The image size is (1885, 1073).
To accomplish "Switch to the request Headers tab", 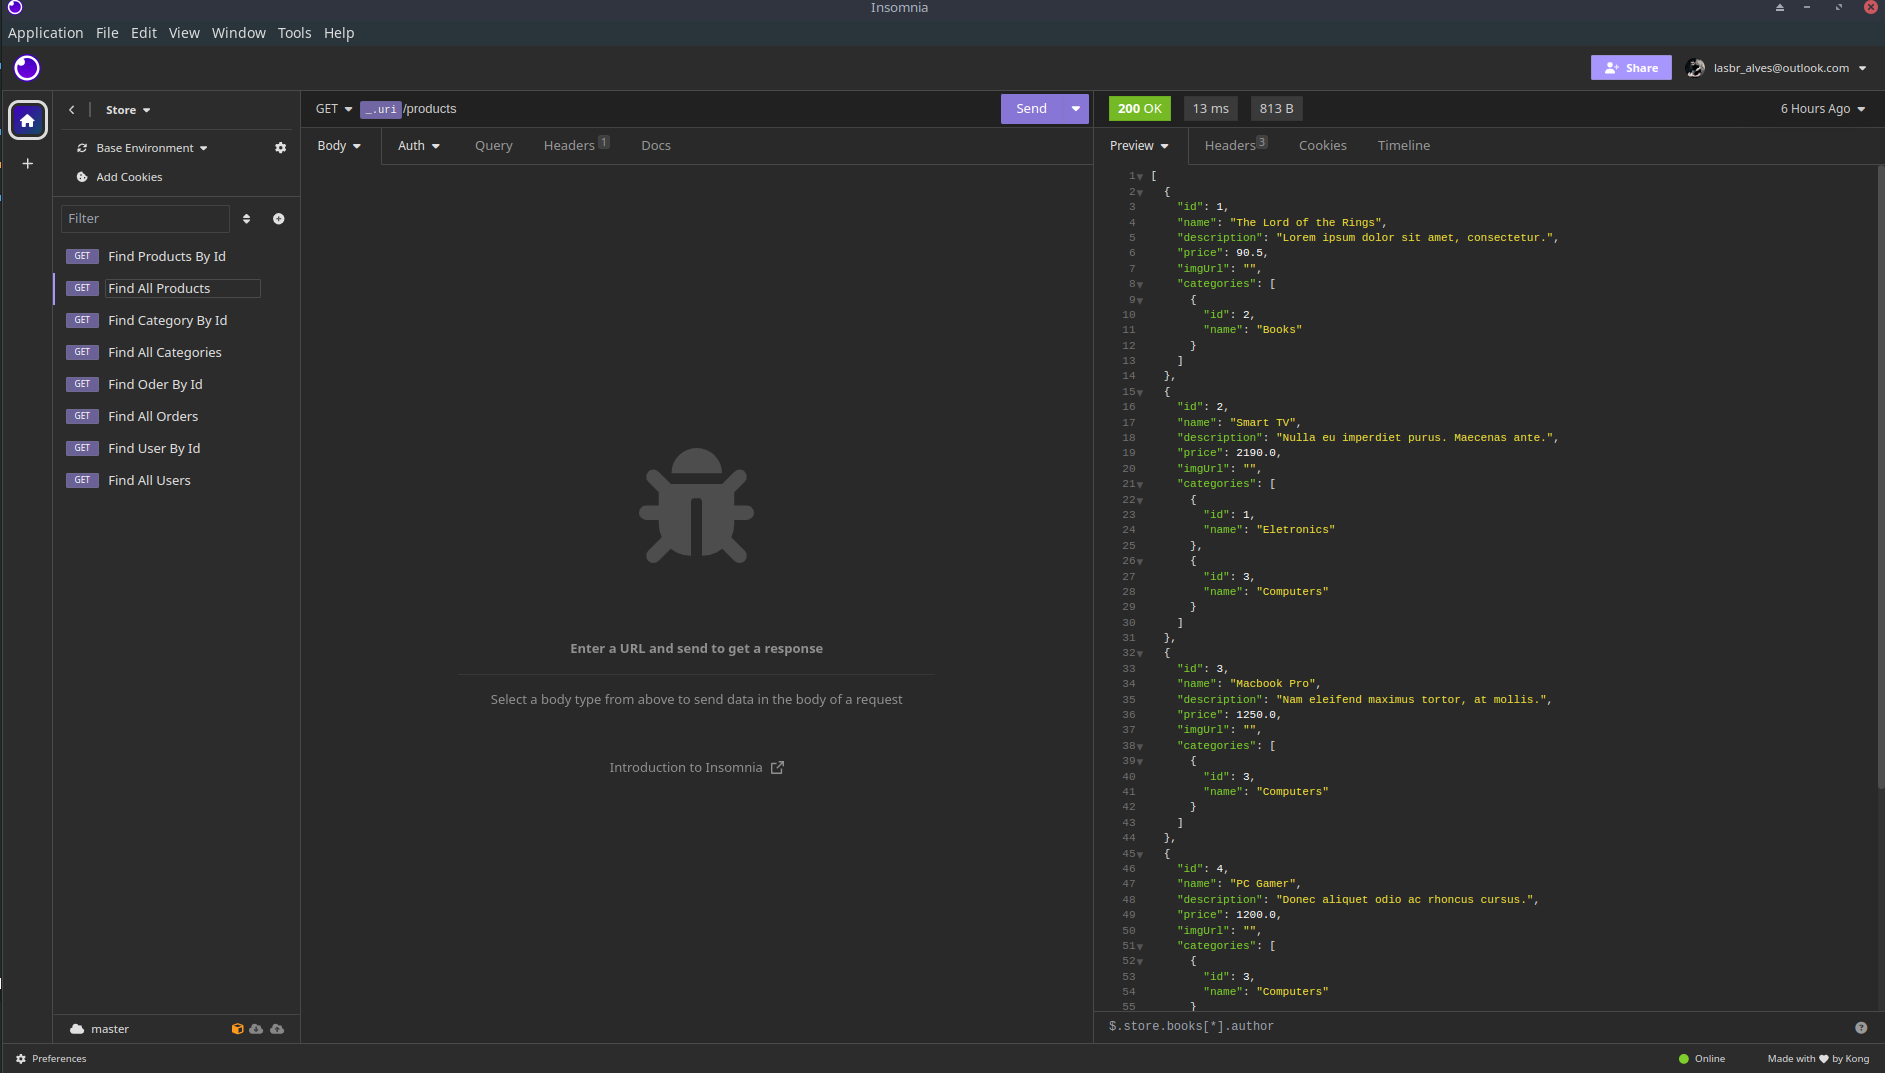I will click(576, 146).
